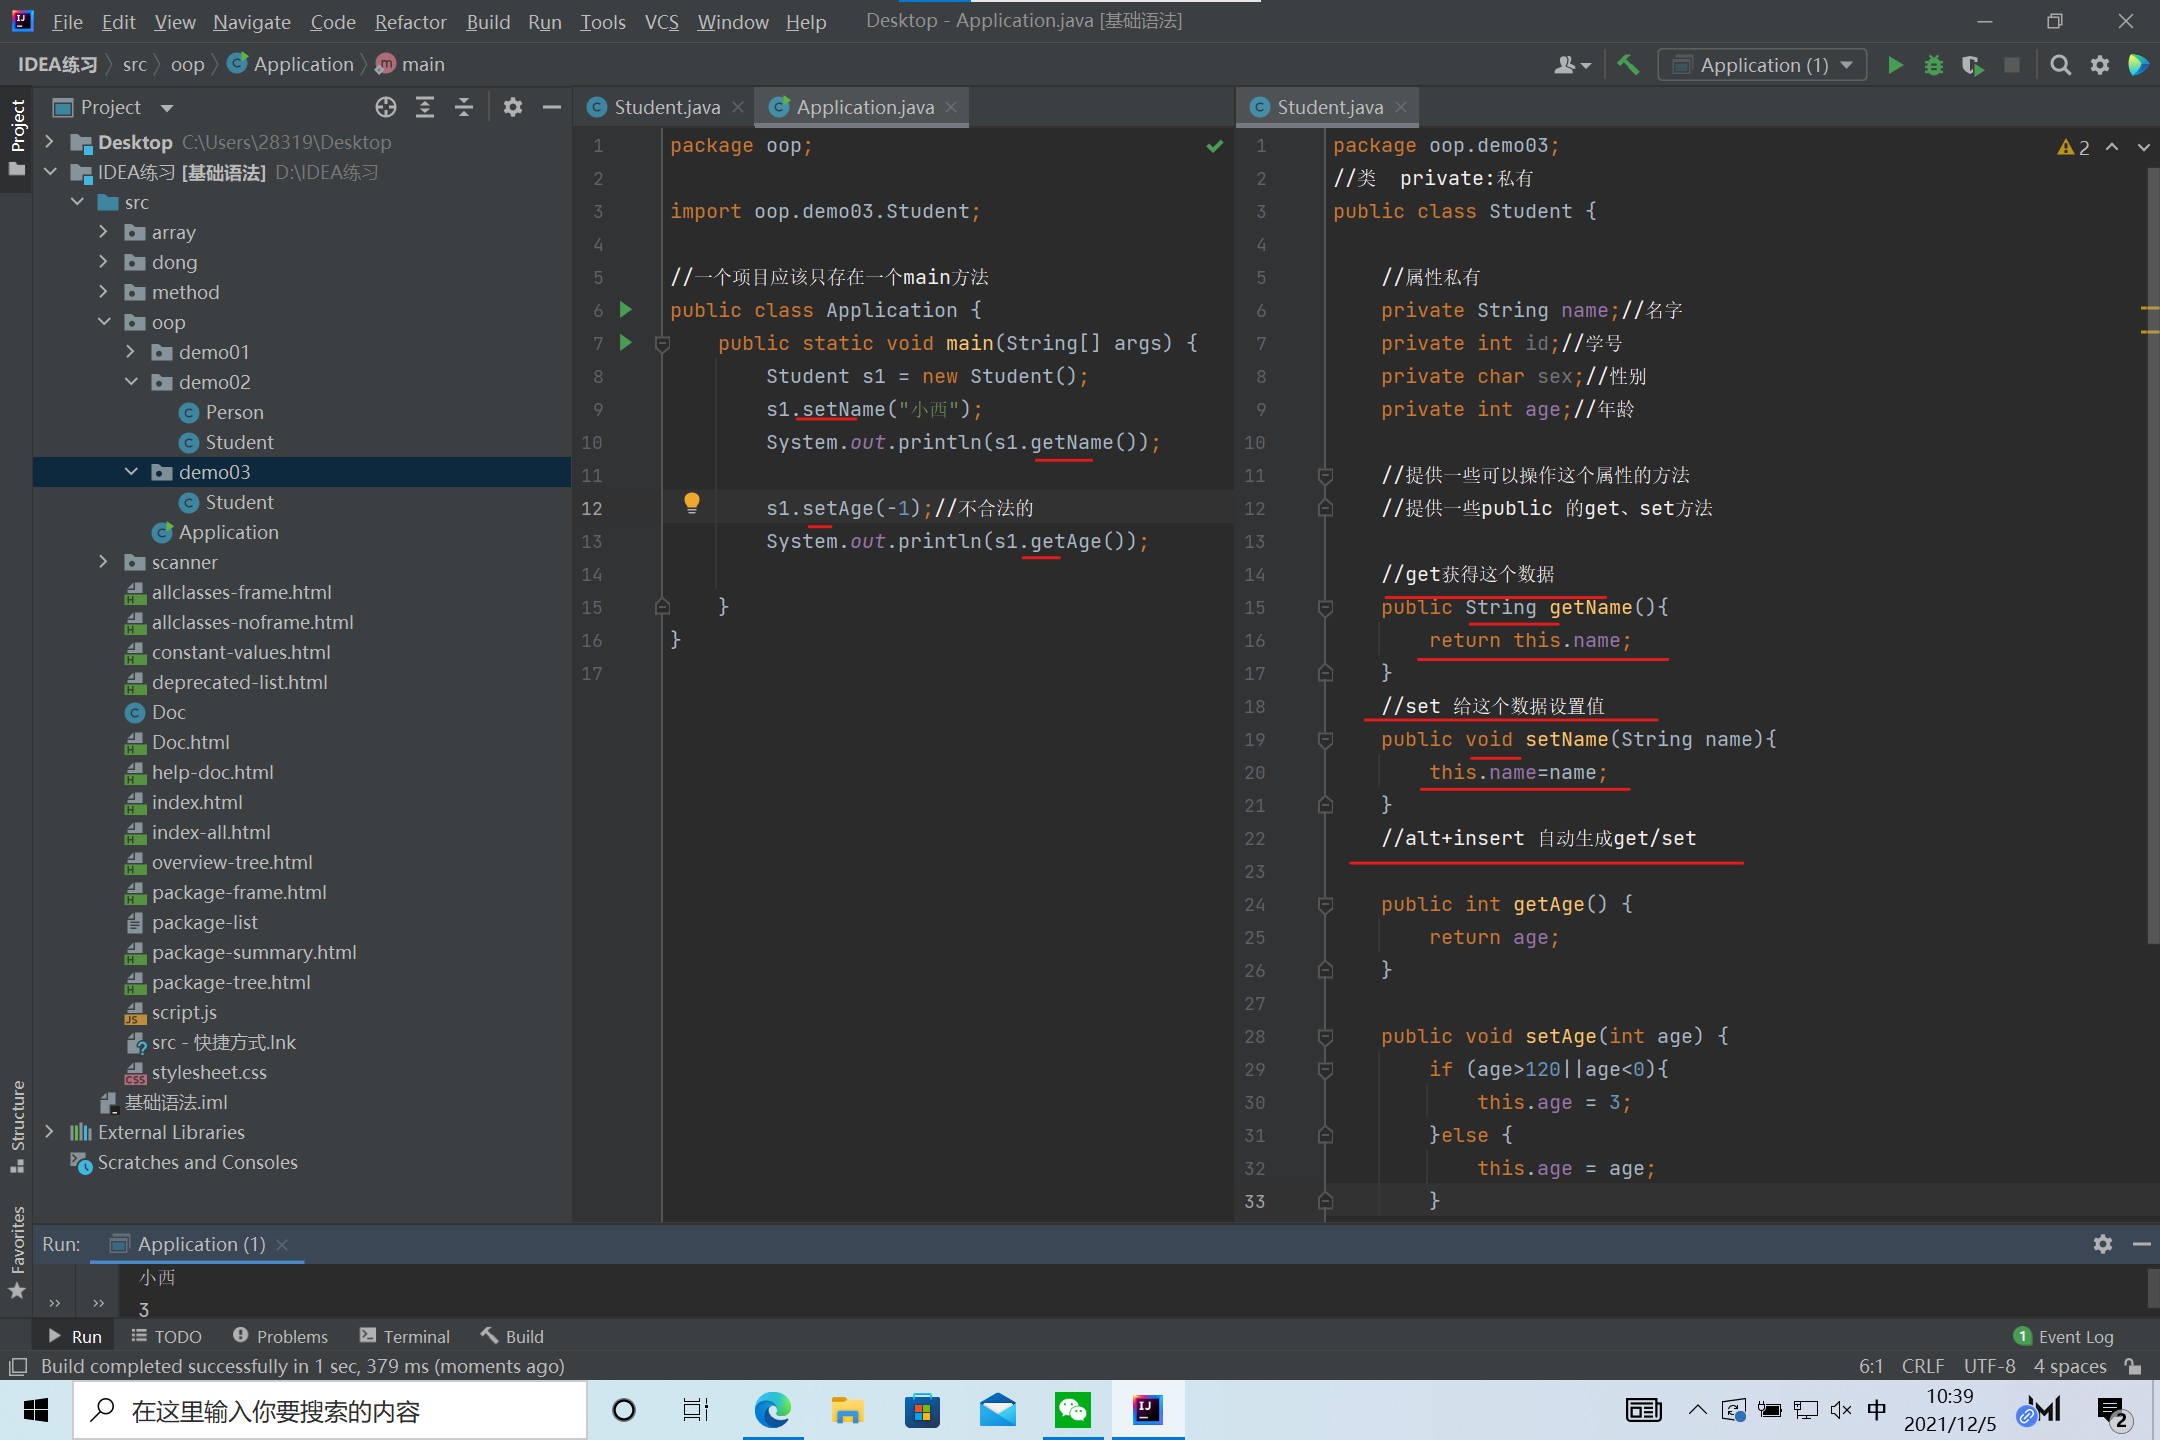Open the Terminal tool window button

405,1337
